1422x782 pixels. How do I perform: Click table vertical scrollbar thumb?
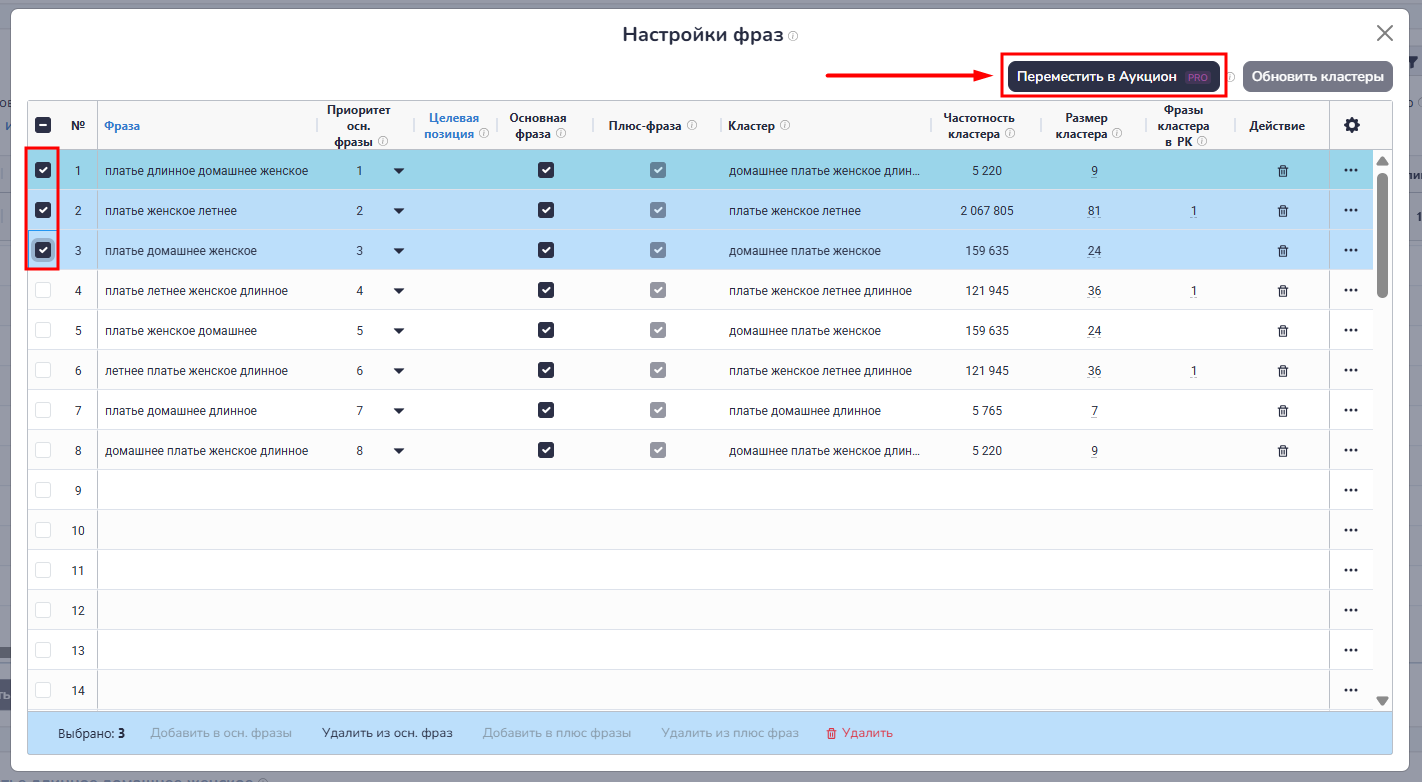pos(1383,235)
